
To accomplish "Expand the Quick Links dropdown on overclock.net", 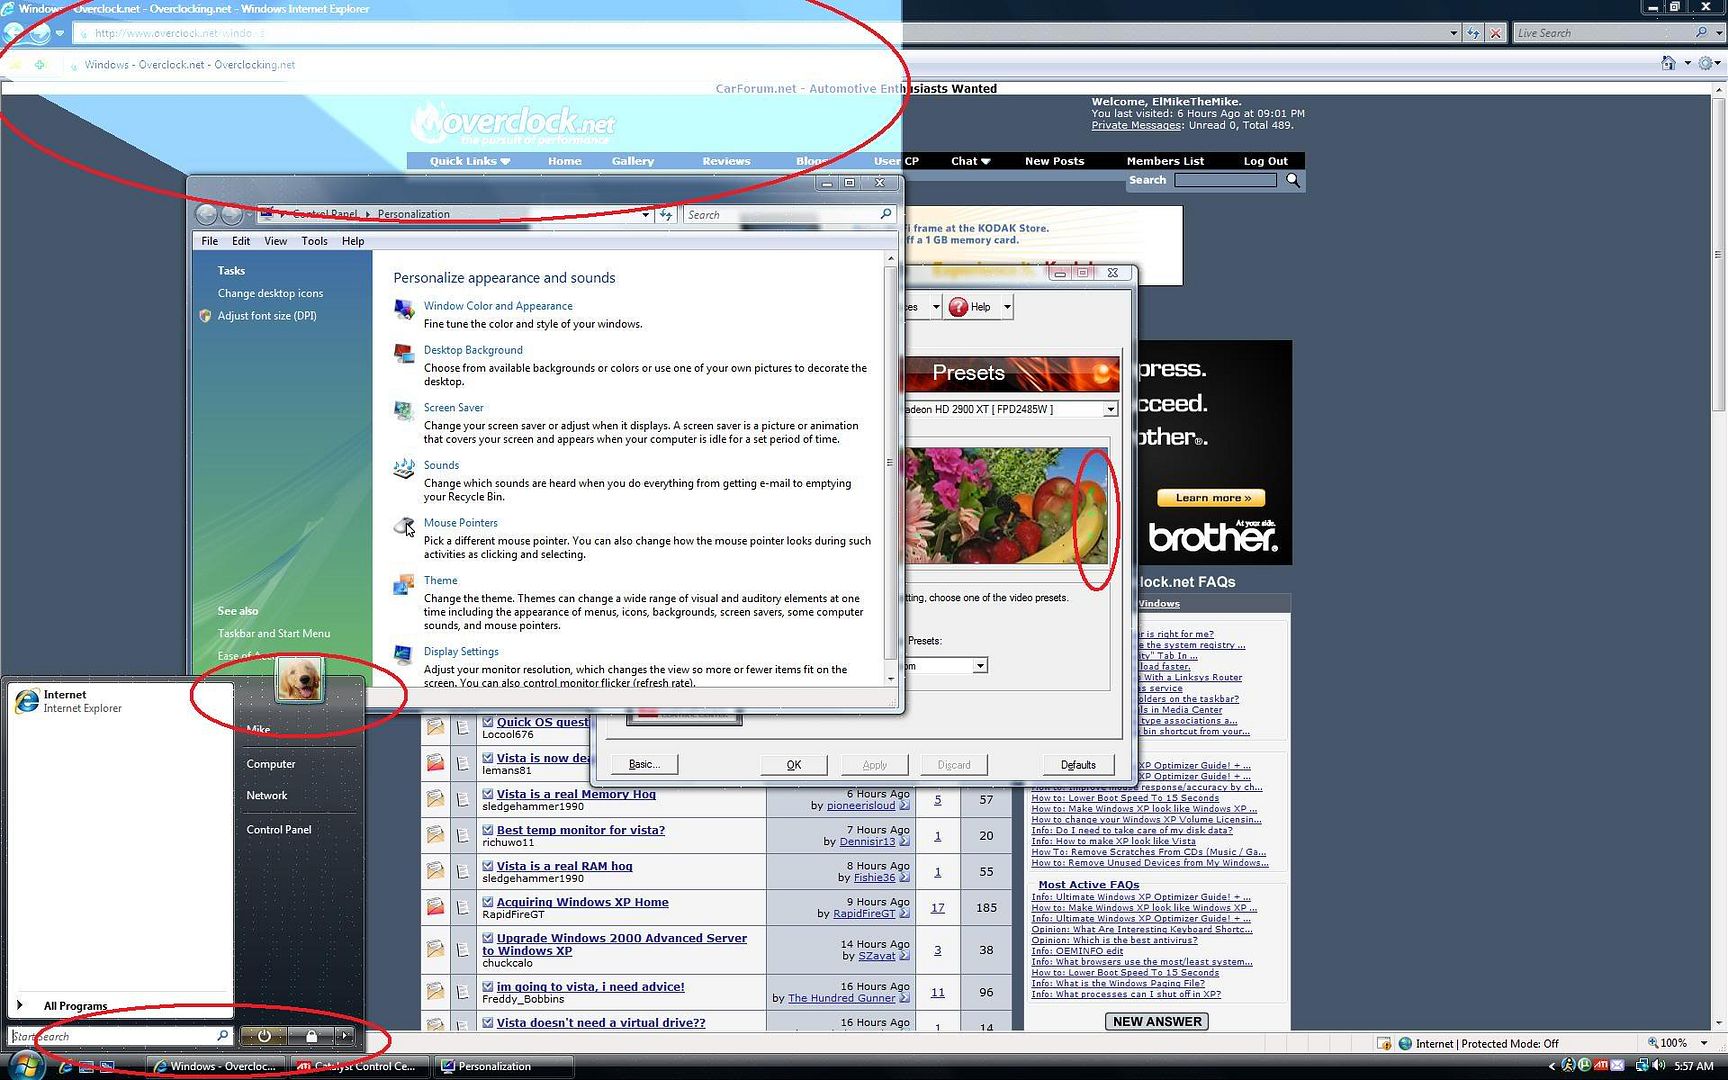I will (466, 161).
